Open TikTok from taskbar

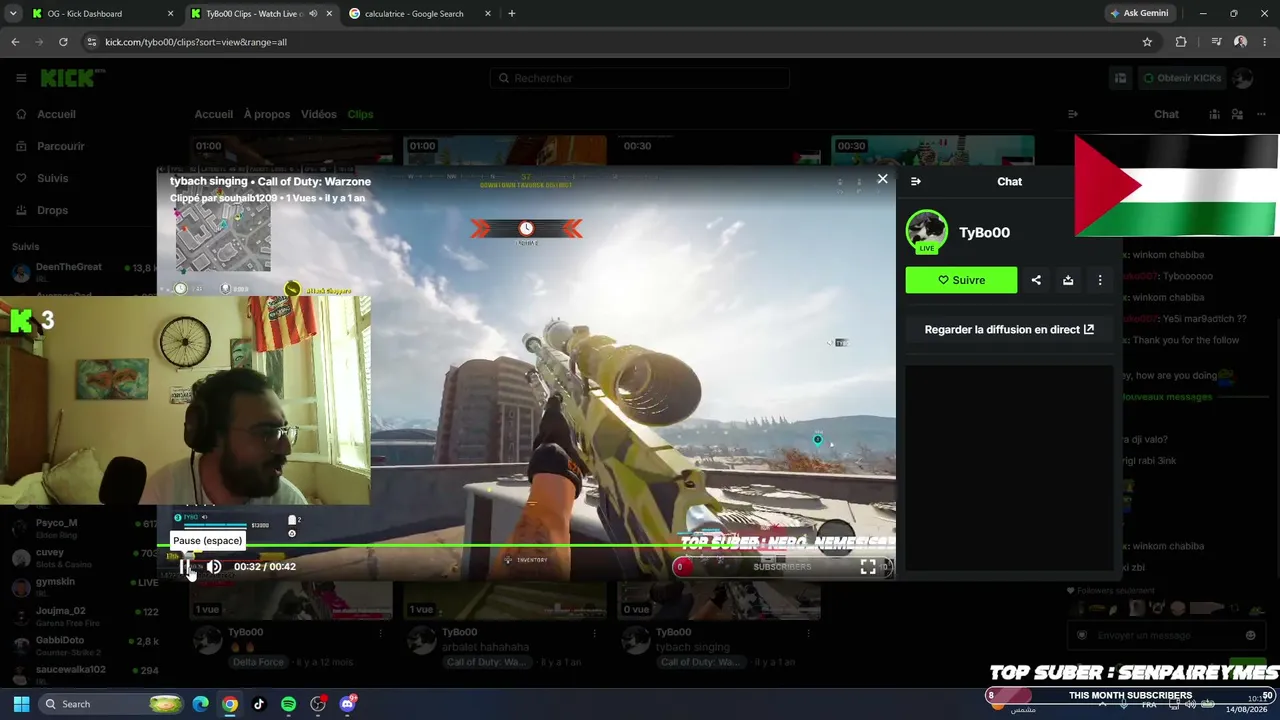259,704
